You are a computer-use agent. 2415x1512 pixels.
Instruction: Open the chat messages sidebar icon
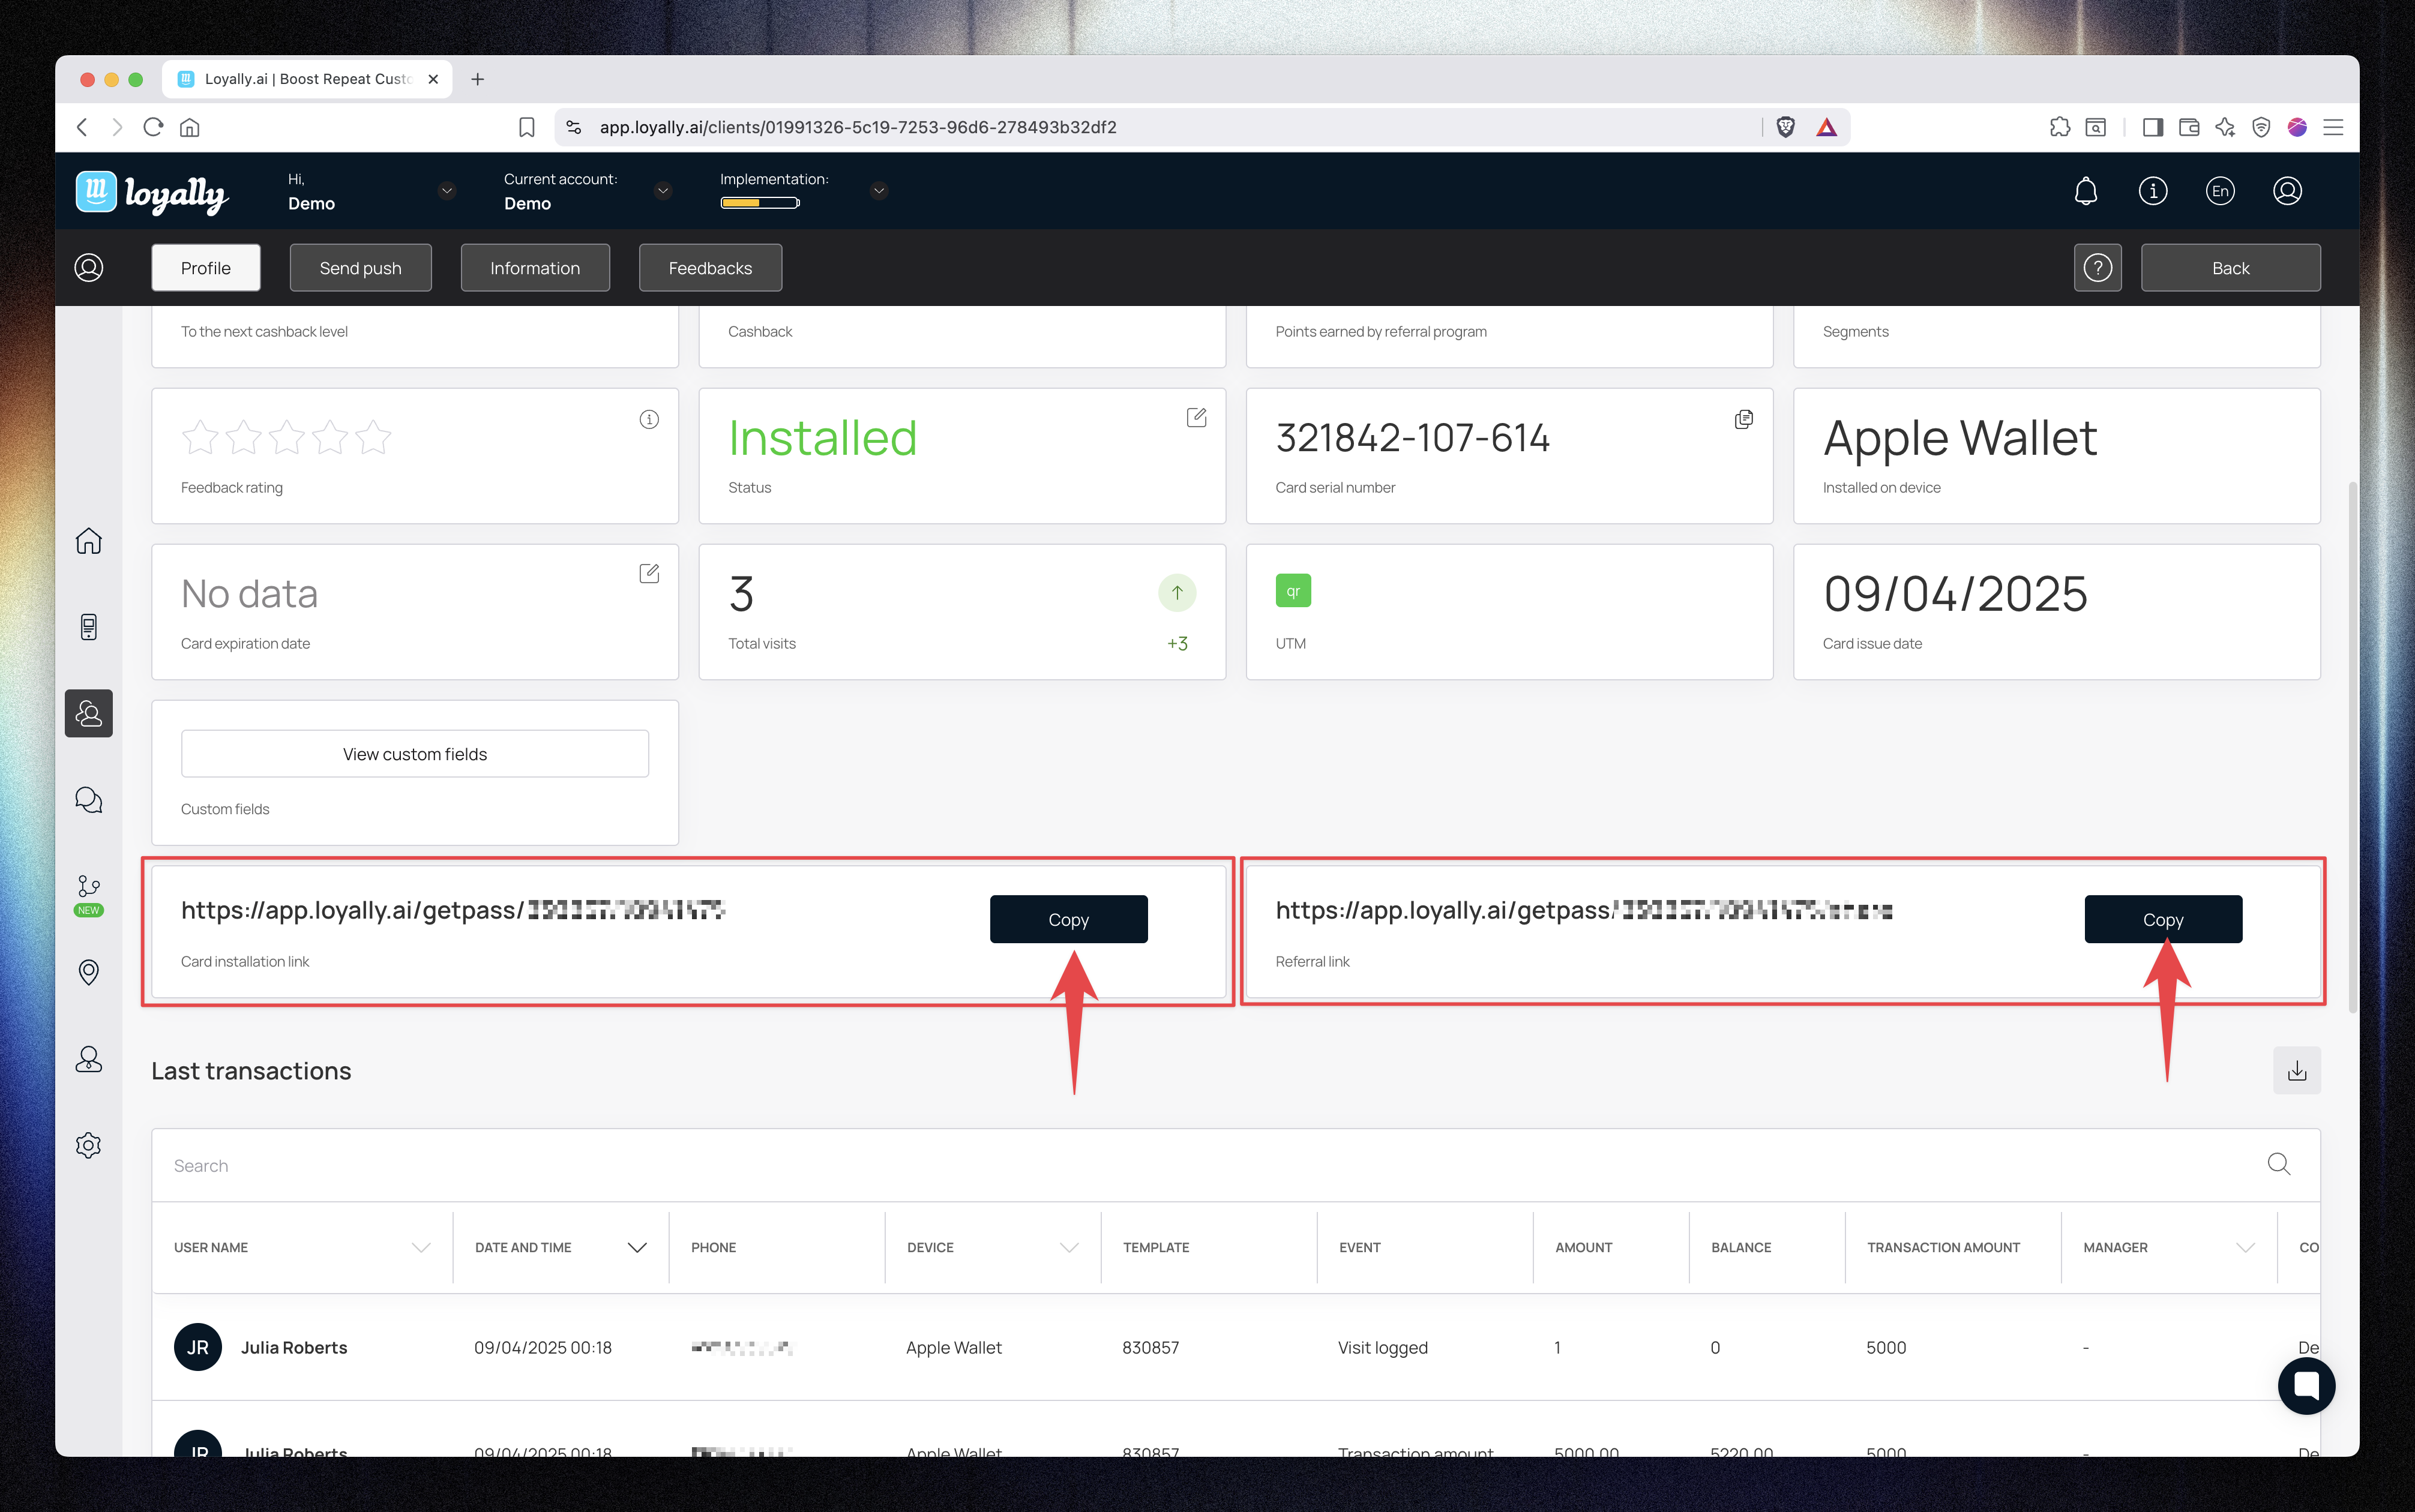[89, 800]
